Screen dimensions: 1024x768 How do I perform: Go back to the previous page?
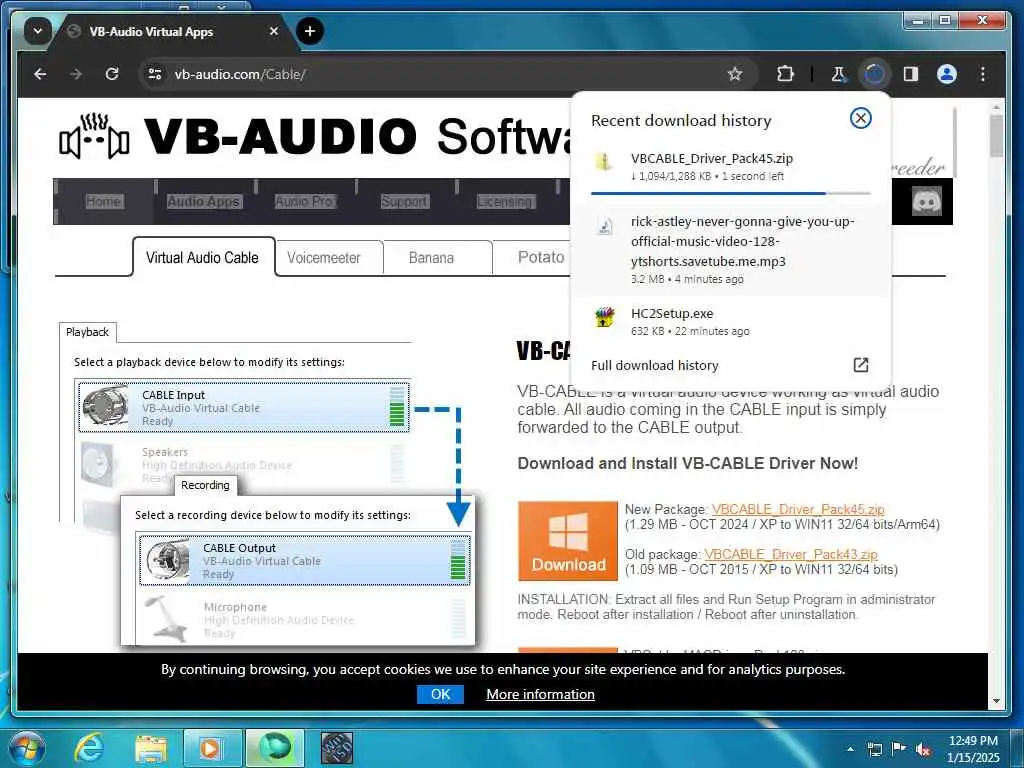coord(40,74)
